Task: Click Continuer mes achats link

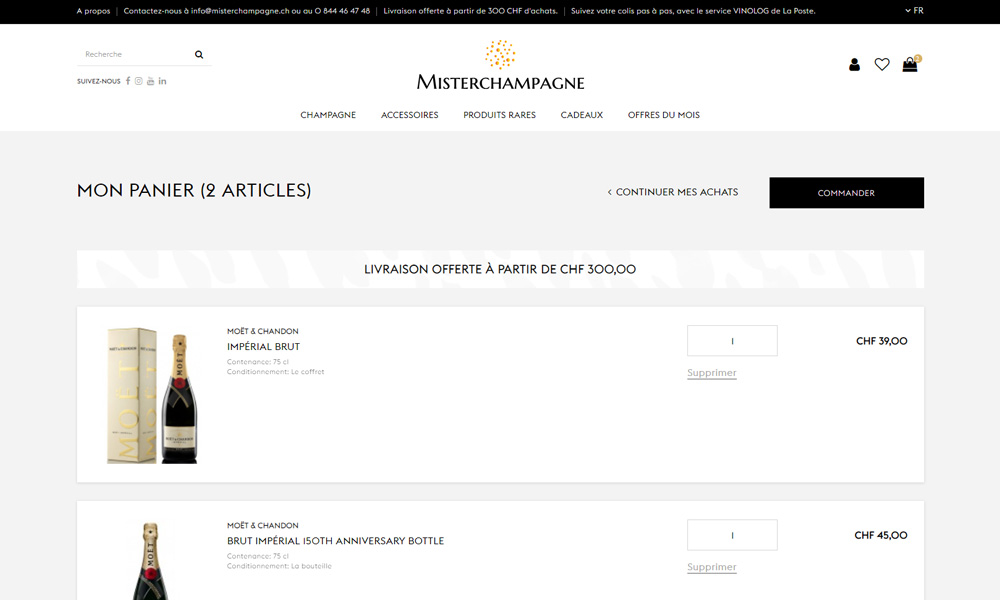Action: (x=673, y=192)
